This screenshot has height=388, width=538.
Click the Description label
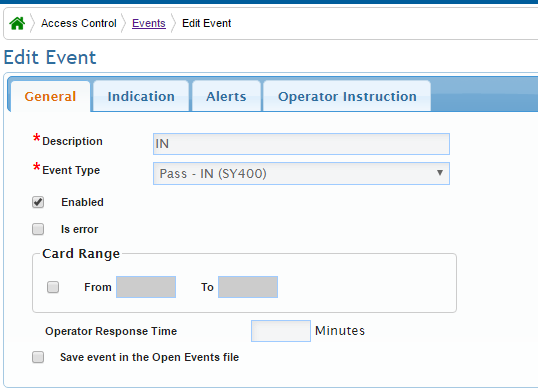(72, 141)
